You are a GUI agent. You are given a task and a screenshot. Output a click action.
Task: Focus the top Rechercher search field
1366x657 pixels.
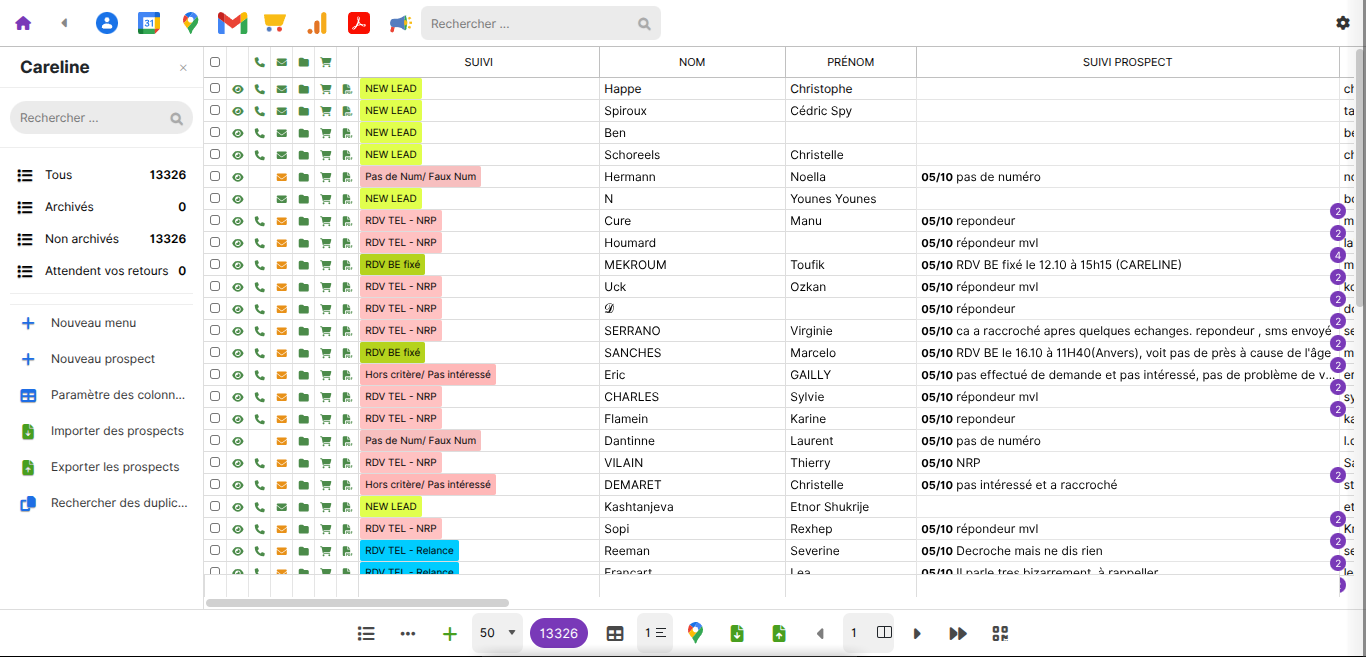[x=540, y=23]
